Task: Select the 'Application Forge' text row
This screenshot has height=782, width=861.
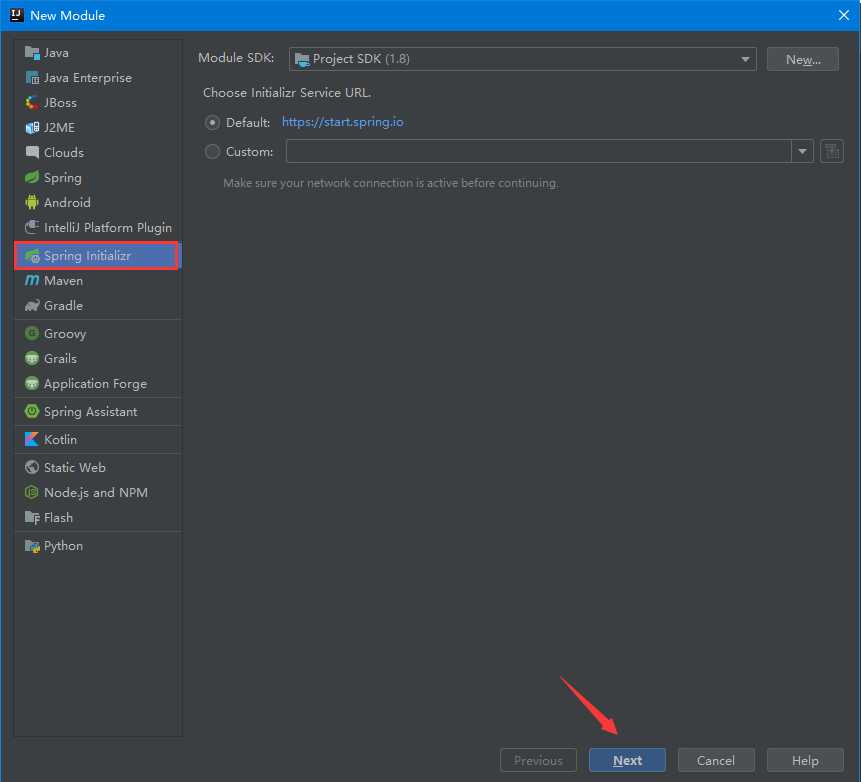Action: (x=98, y=383)
